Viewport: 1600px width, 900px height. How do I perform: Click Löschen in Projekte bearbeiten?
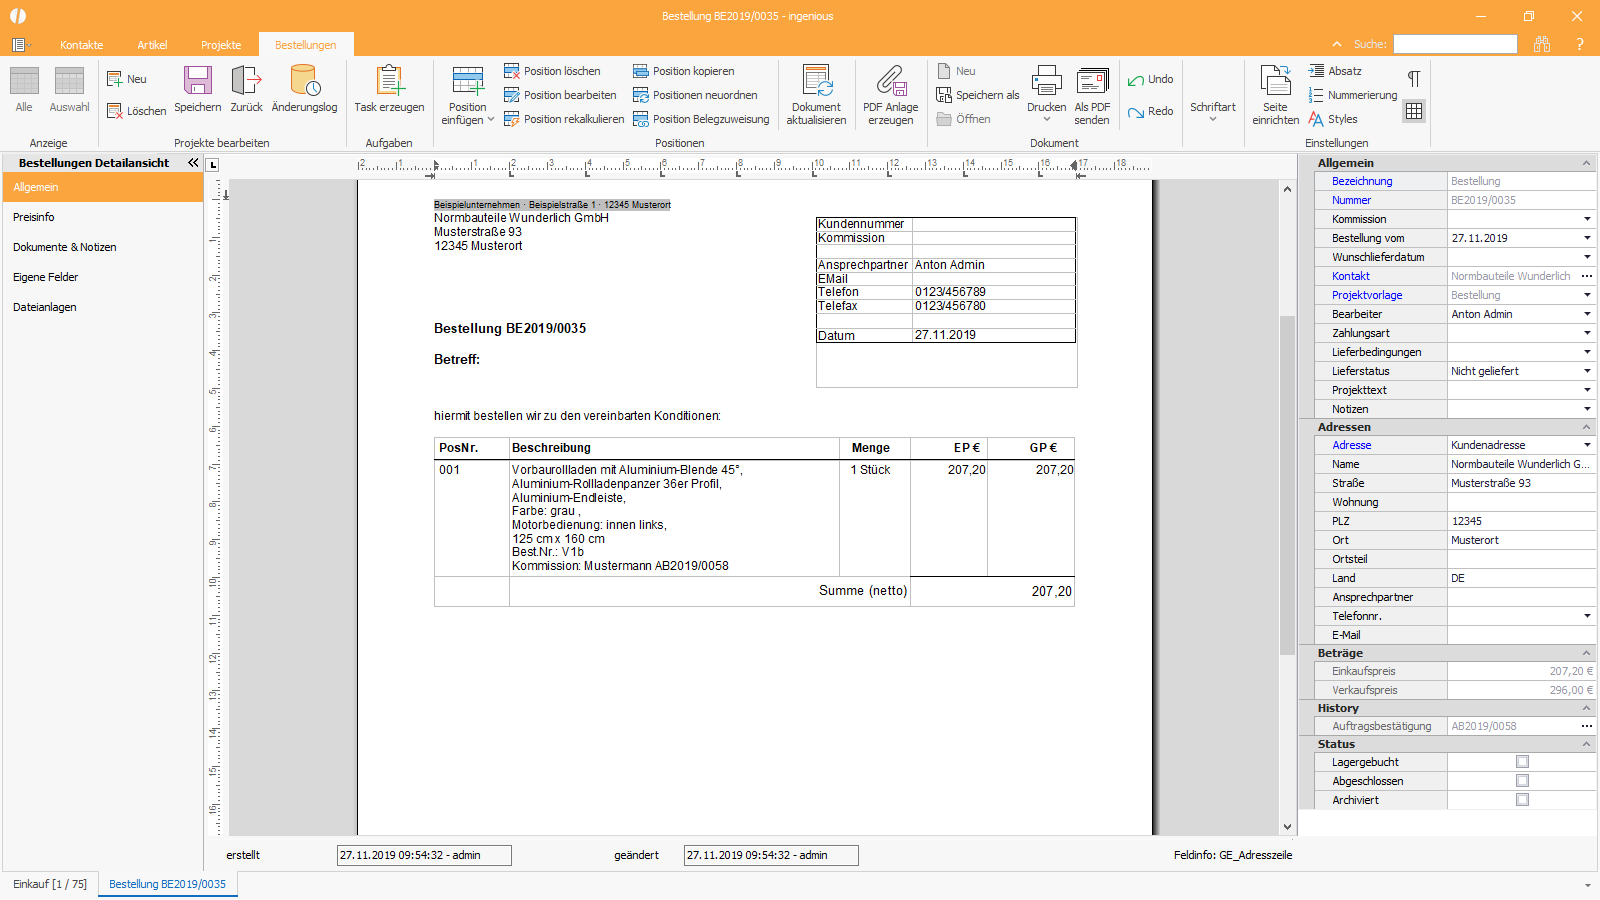tap(137, 111)
